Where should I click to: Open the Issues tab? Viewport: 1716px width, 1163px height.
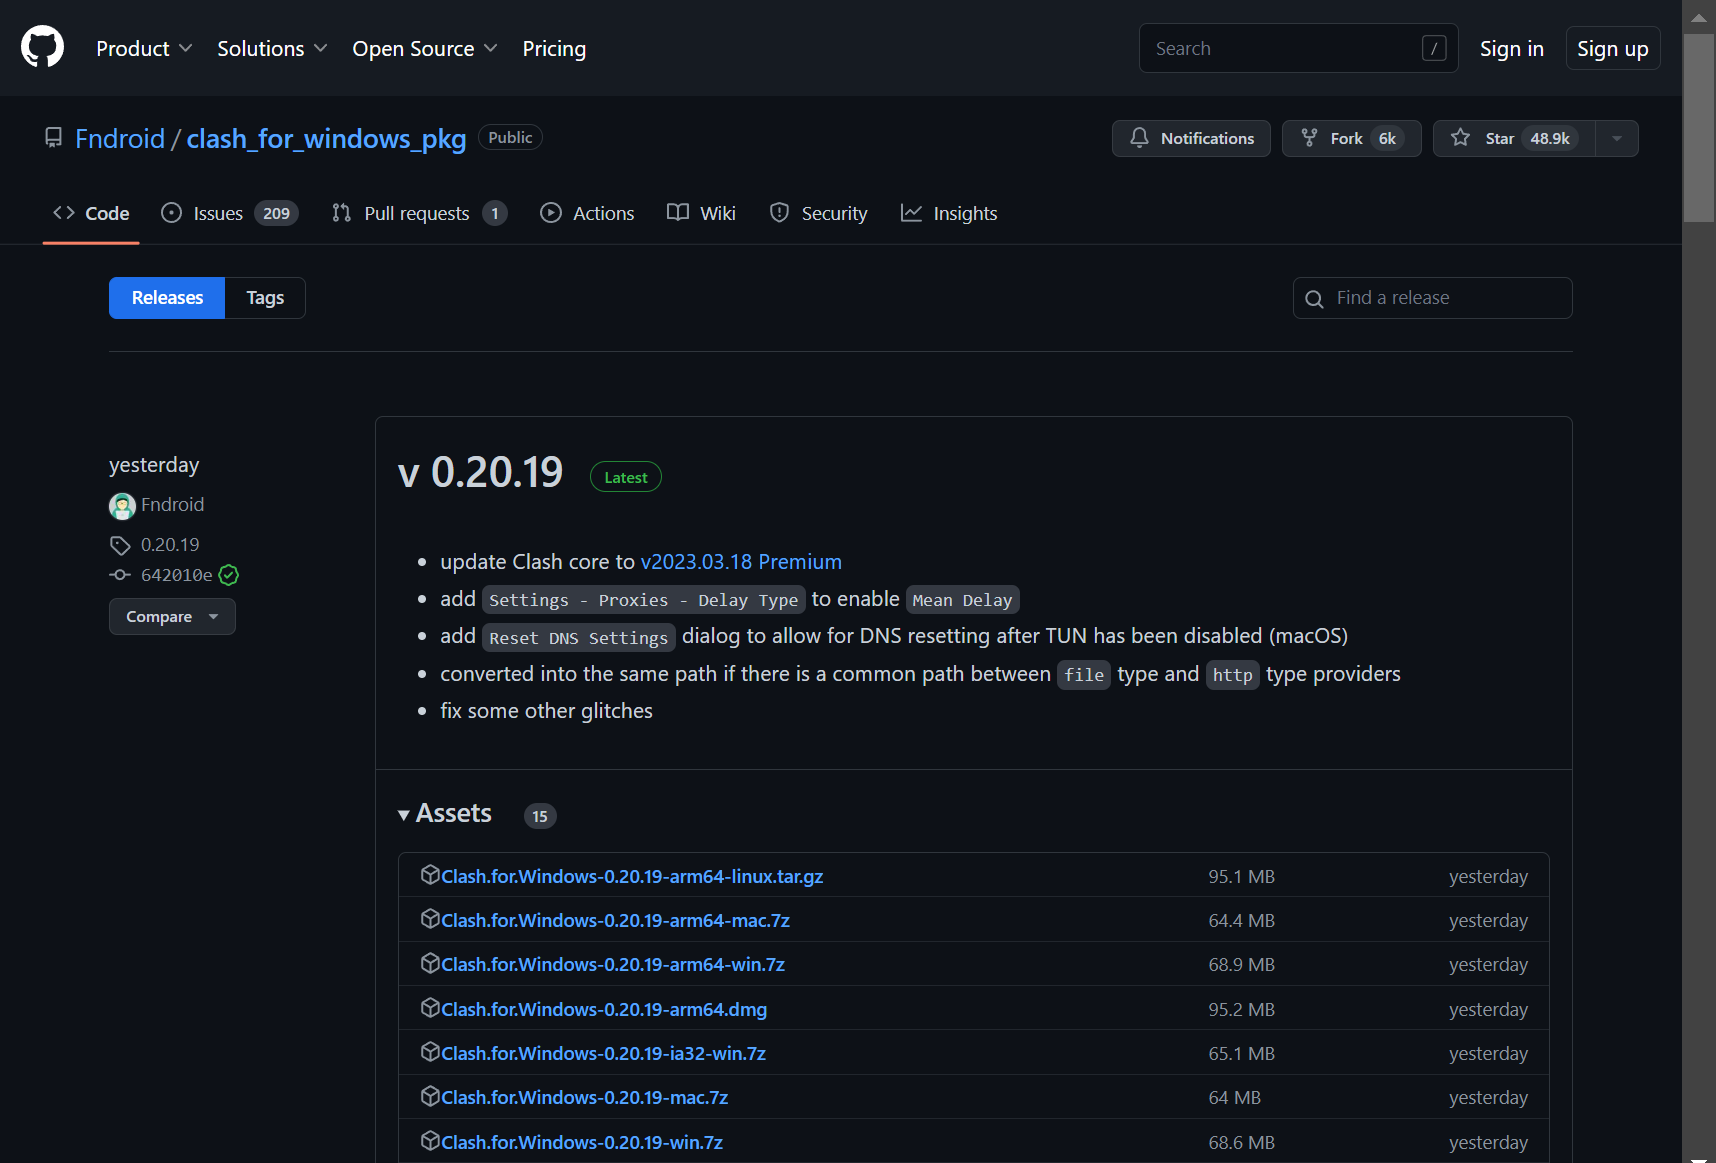(230, 213)
